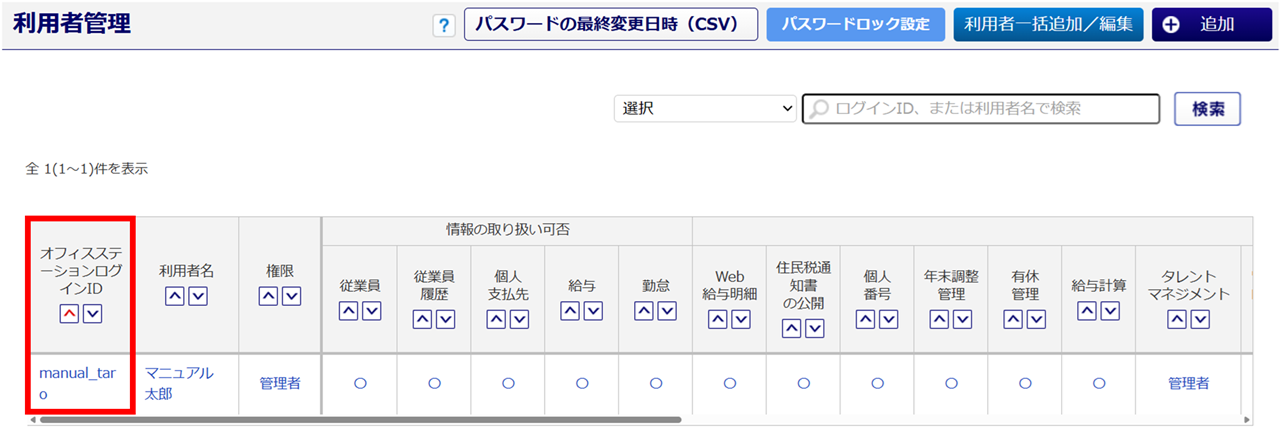1280x437 pixels.
Task: Sort Web給与明細 column descending
Action: (741, 319)
